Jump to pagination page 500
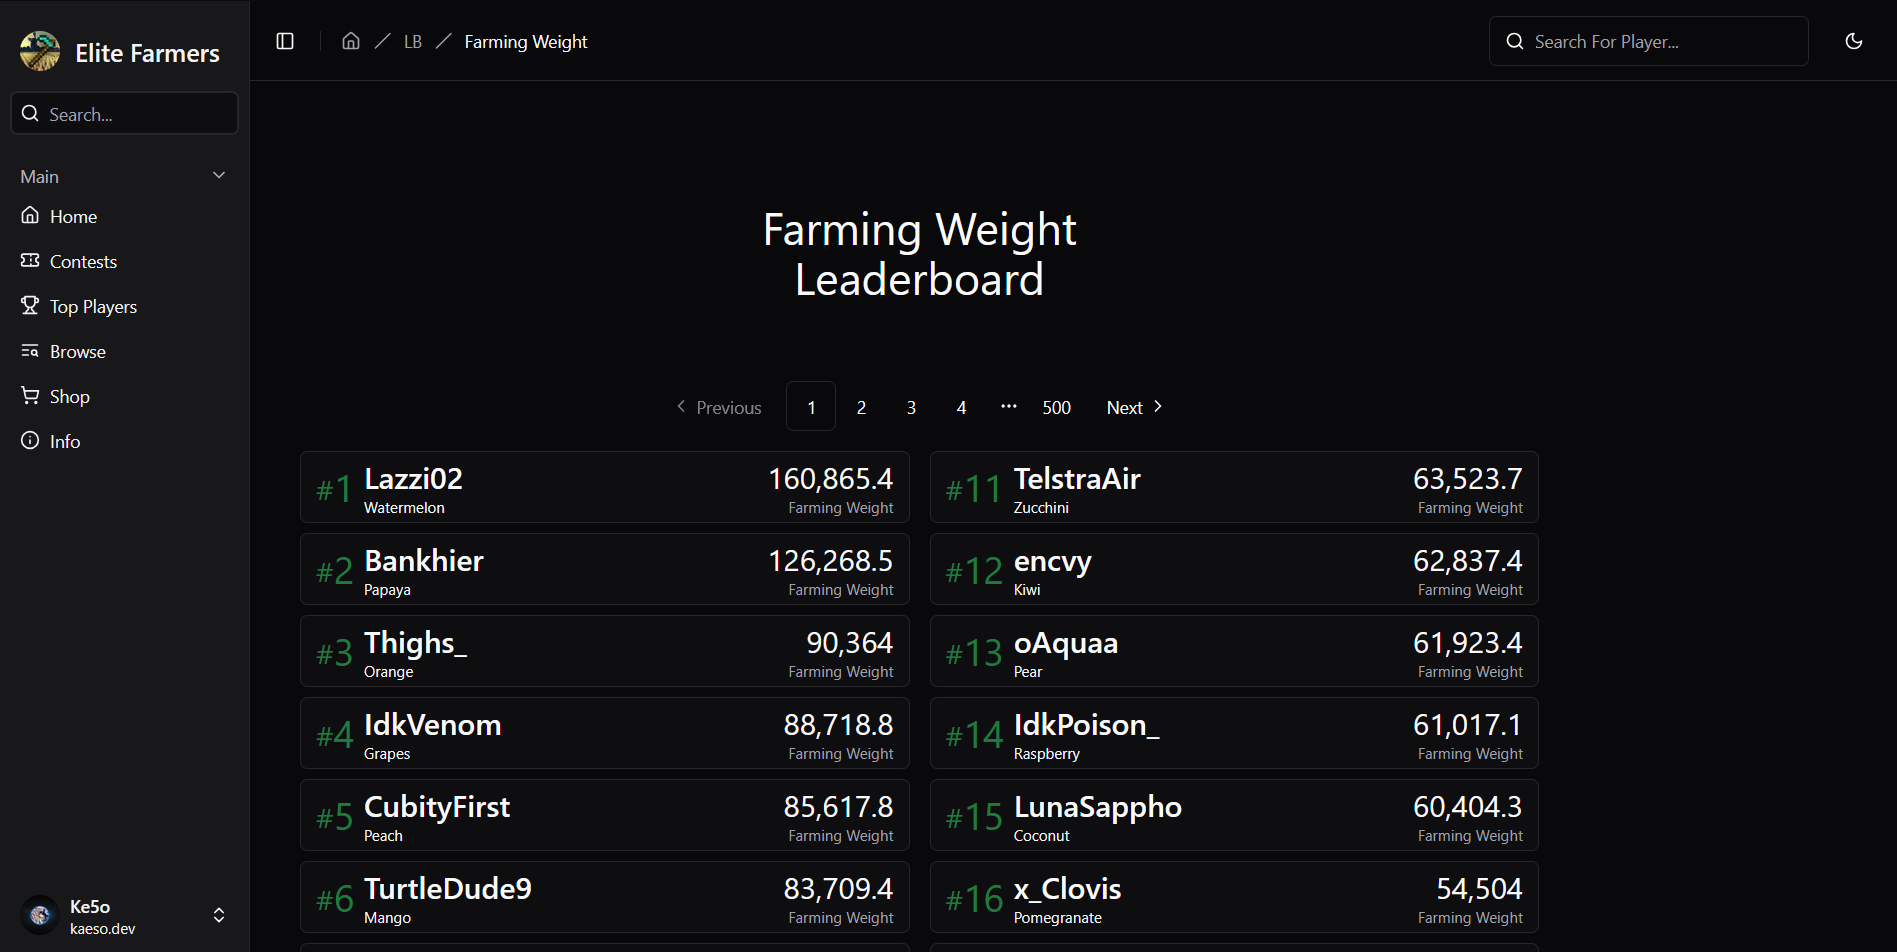The width and height of the screenshot is (1897, 952). (1056, 407)
